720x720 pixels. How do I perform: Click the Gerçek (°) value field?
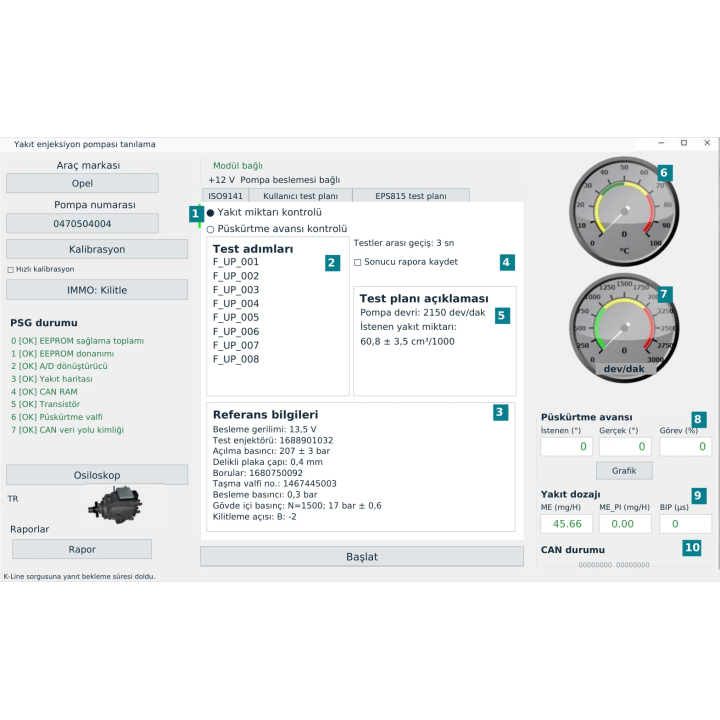click(x=625, y=446)
